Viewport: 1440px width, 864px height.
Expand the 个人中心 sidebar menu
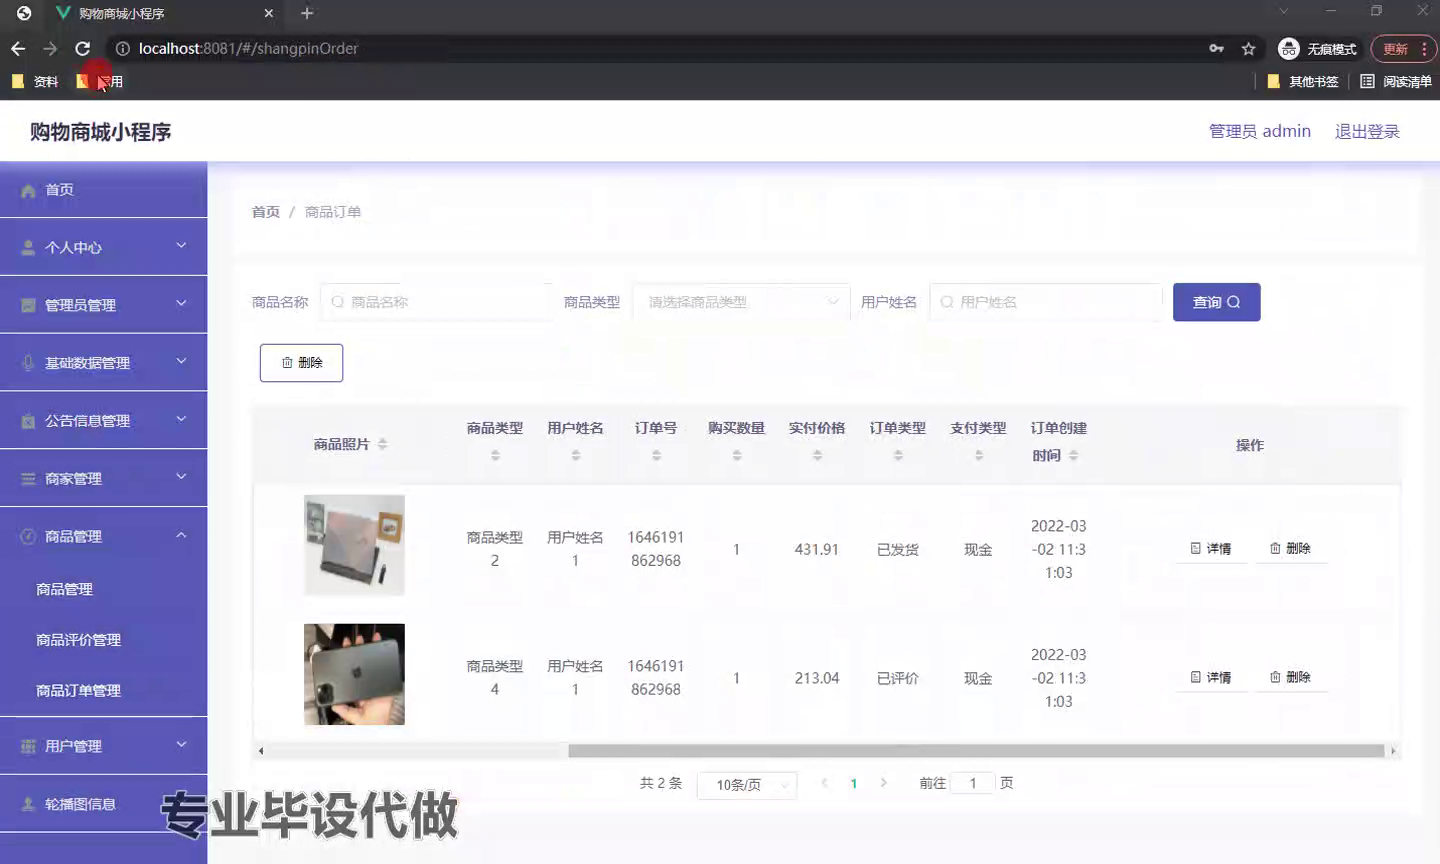point(103,247)
